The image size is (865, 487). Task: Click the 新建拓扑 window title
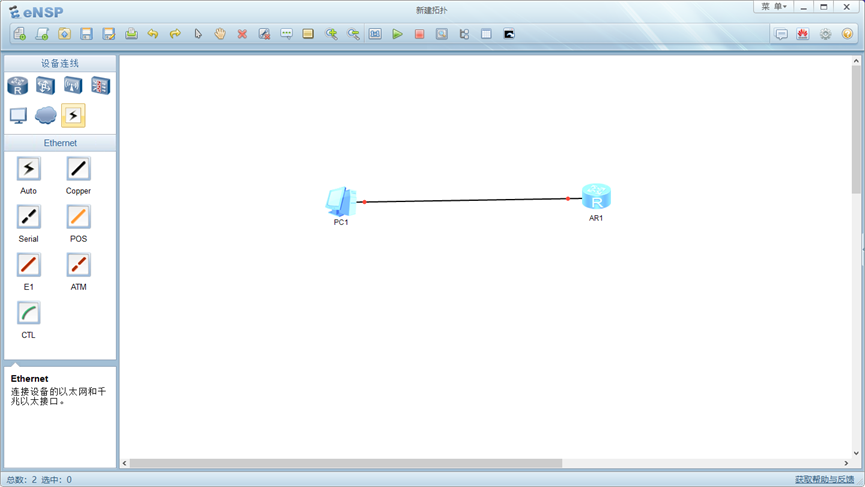pyautogui.click(x=431, y=10)
